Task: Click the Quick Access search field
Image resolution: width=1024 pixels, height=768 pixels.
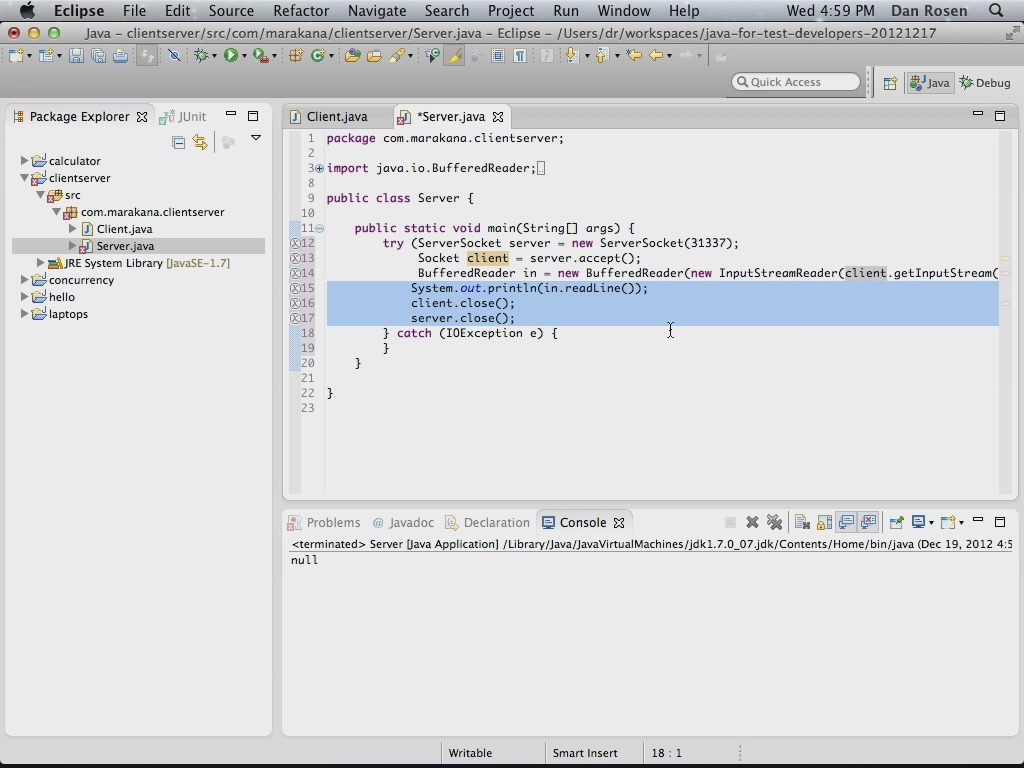Action: 796,82
